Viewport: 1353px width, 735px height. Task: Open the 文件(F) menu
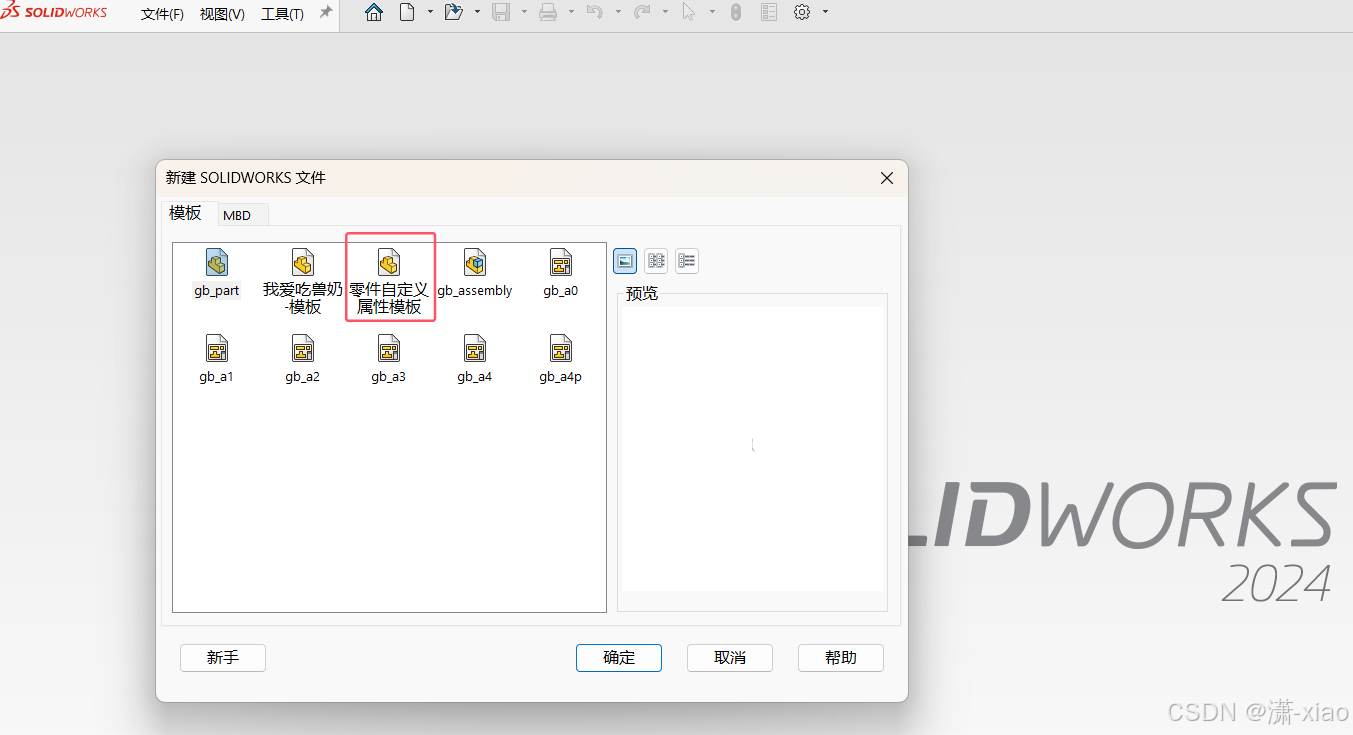(162, 14)
